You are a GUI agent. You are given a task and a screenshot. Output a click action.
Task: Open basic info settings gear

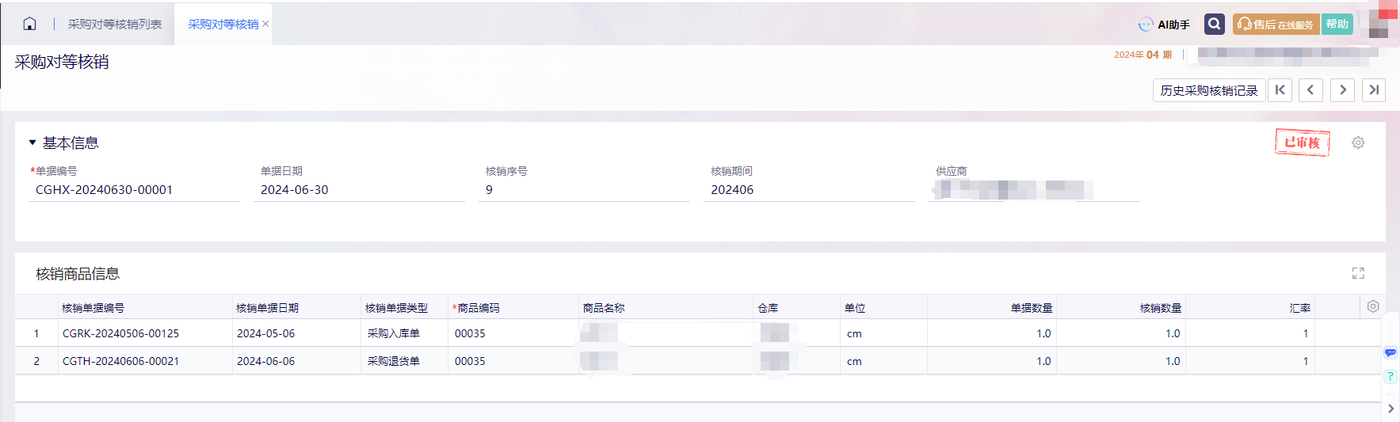point(1358,143)
